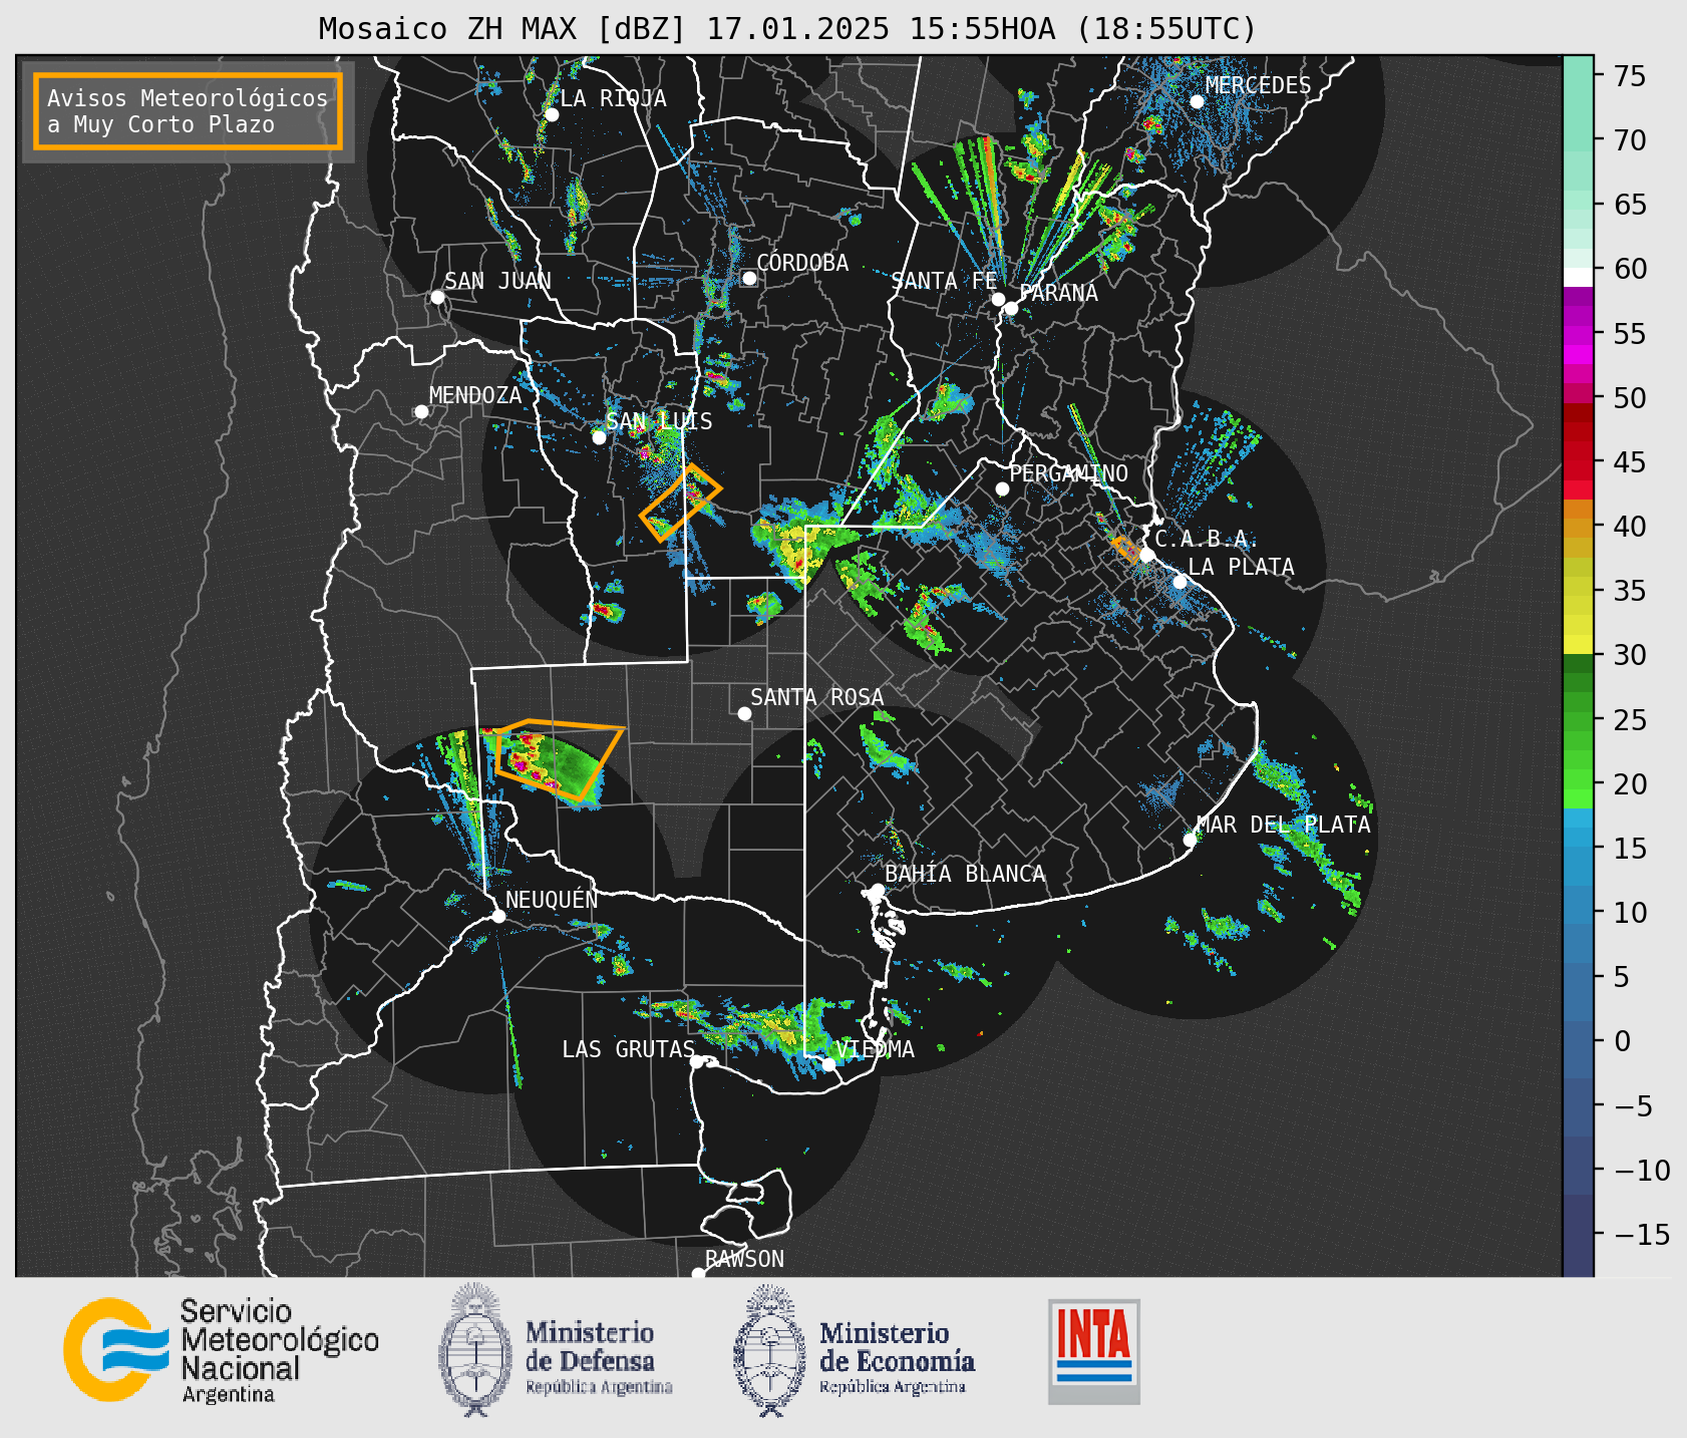Click the 60 dBZ white band on color scale
This screenshot has height=1438, width=1687.
coord(1578,277)
